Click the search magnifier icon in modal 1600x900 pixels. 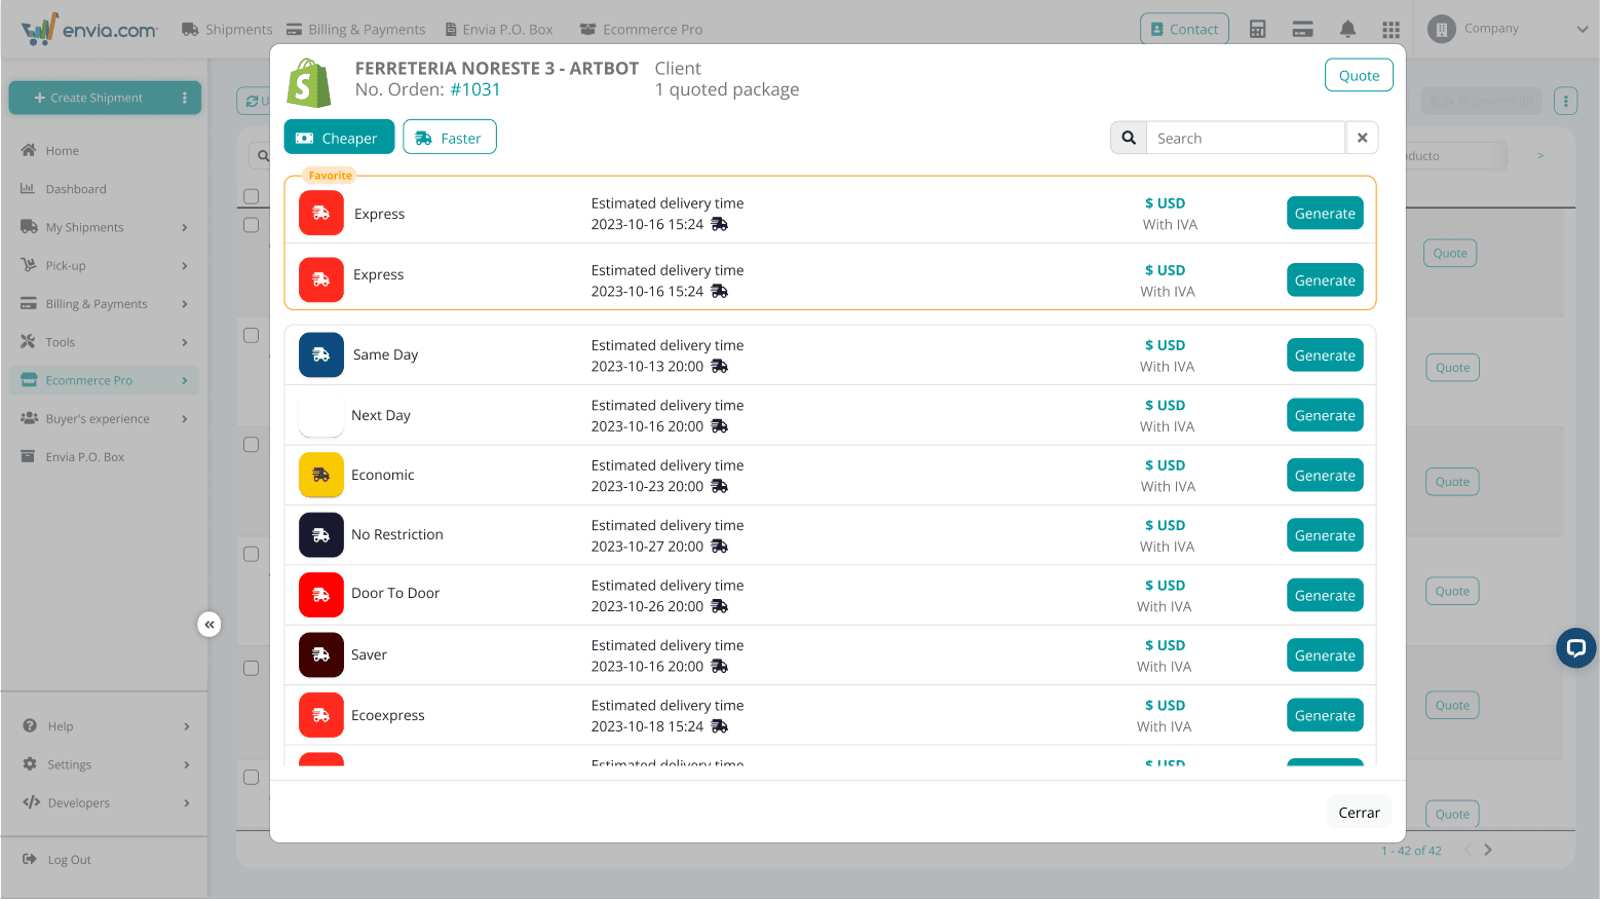click(x=1128, y=138)
